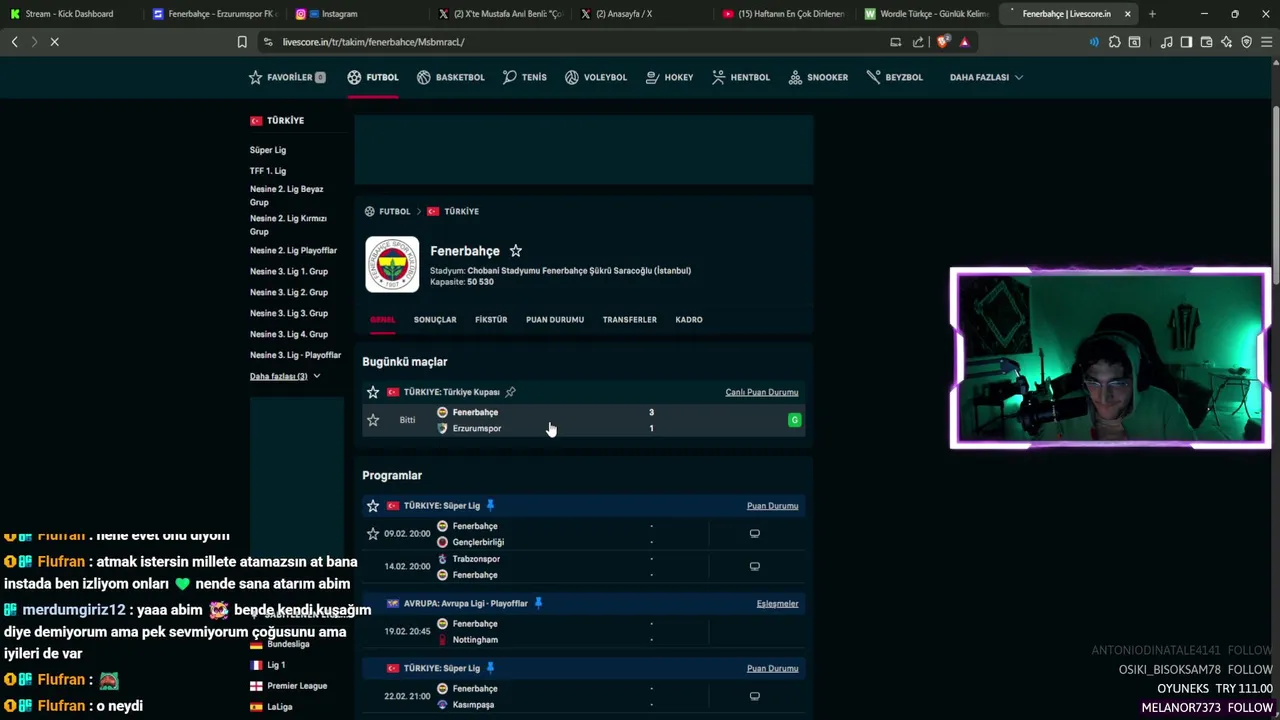Open the Beyzbol sport section
The width and height of the screenshot is (1280, 720).
pos(895,77)
